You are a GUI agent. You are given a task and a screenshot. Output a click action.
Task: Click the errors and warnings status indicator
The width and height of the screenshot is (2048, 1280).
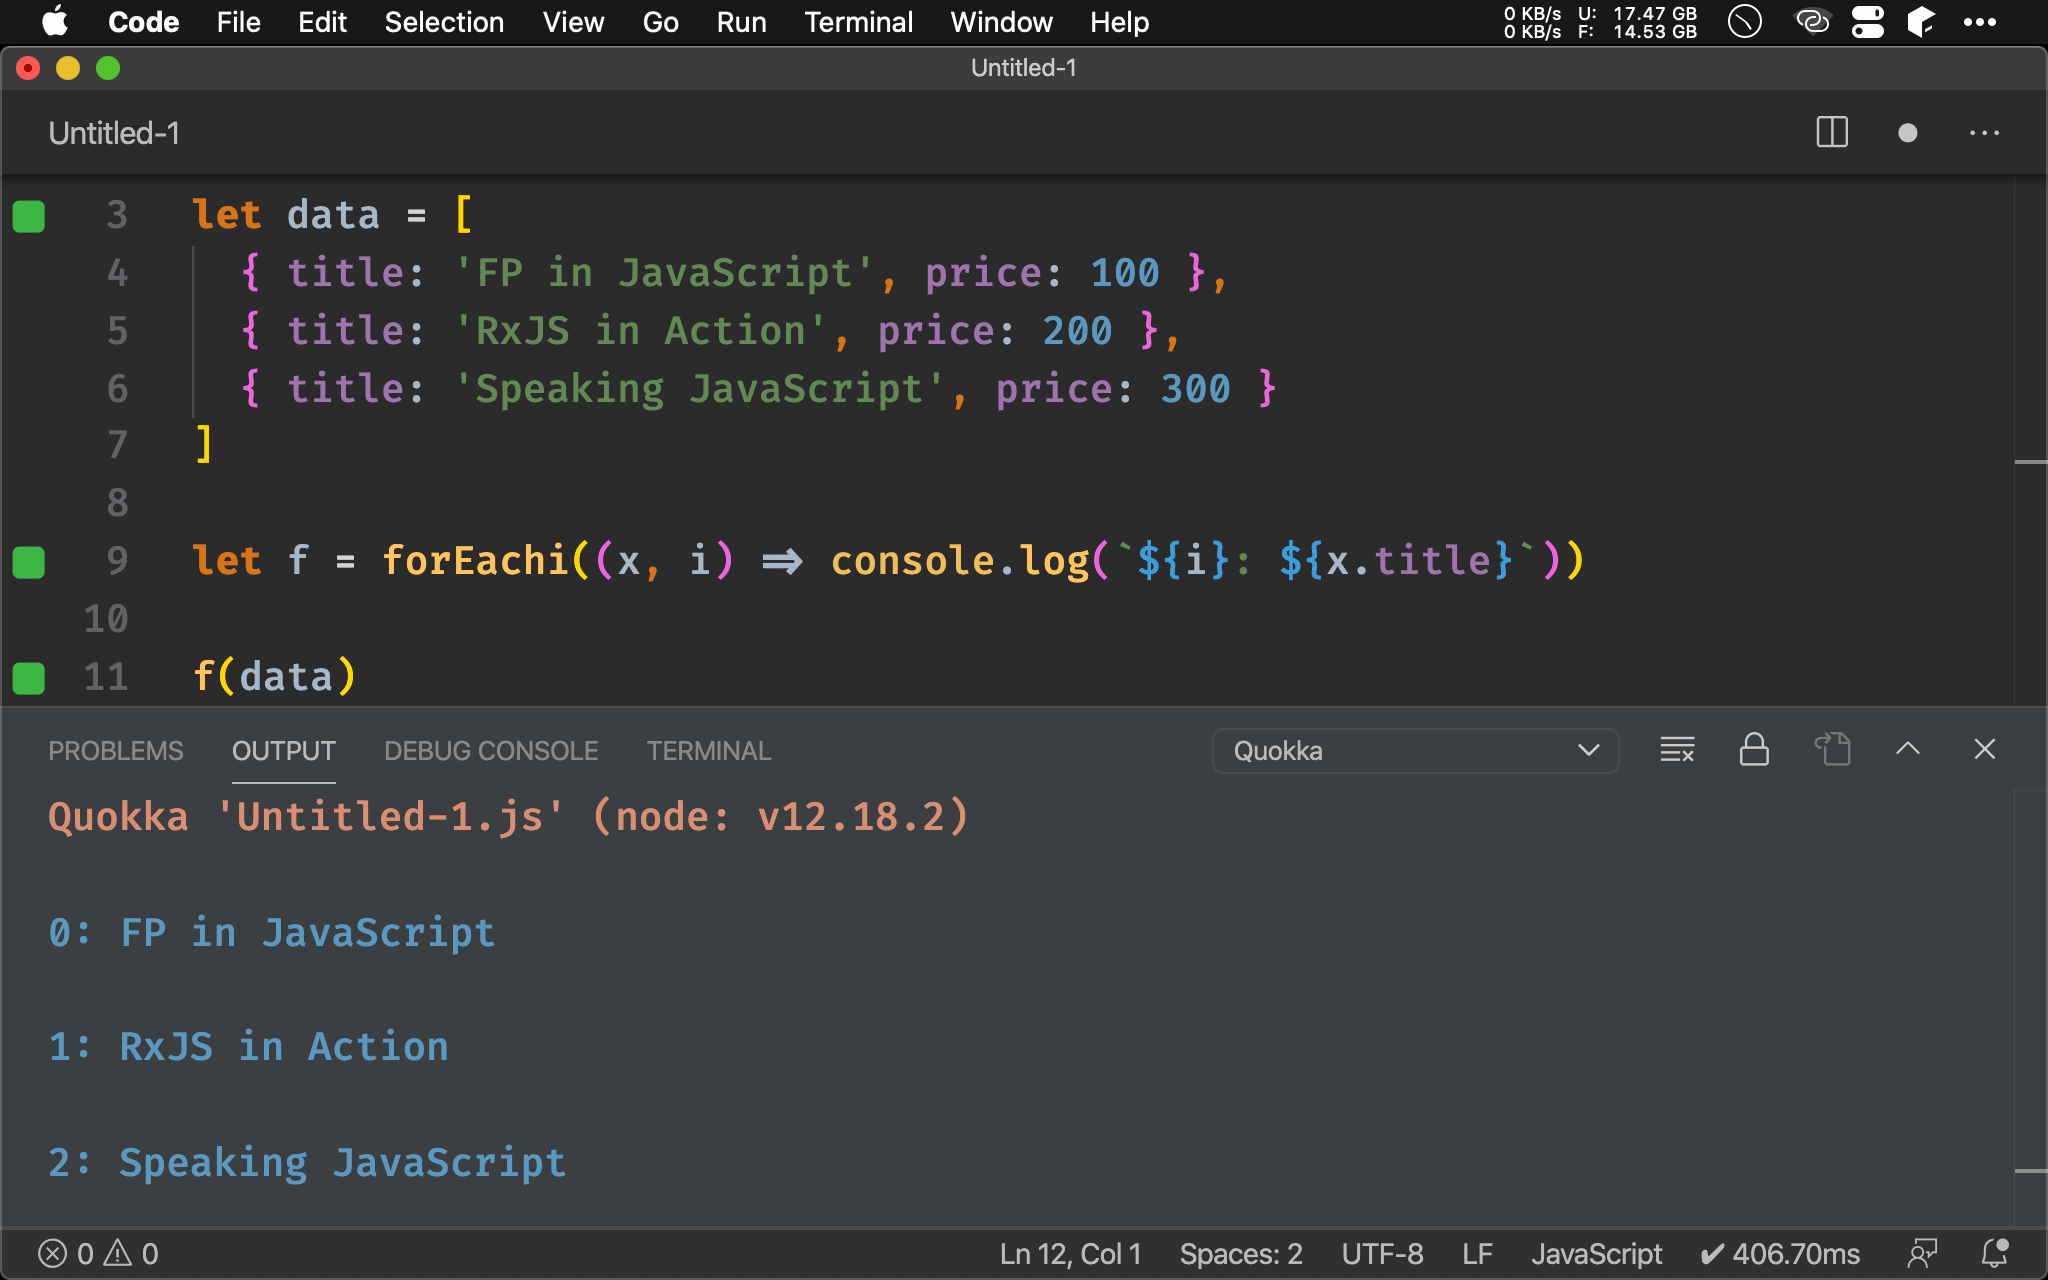[x=98, y=1254]
